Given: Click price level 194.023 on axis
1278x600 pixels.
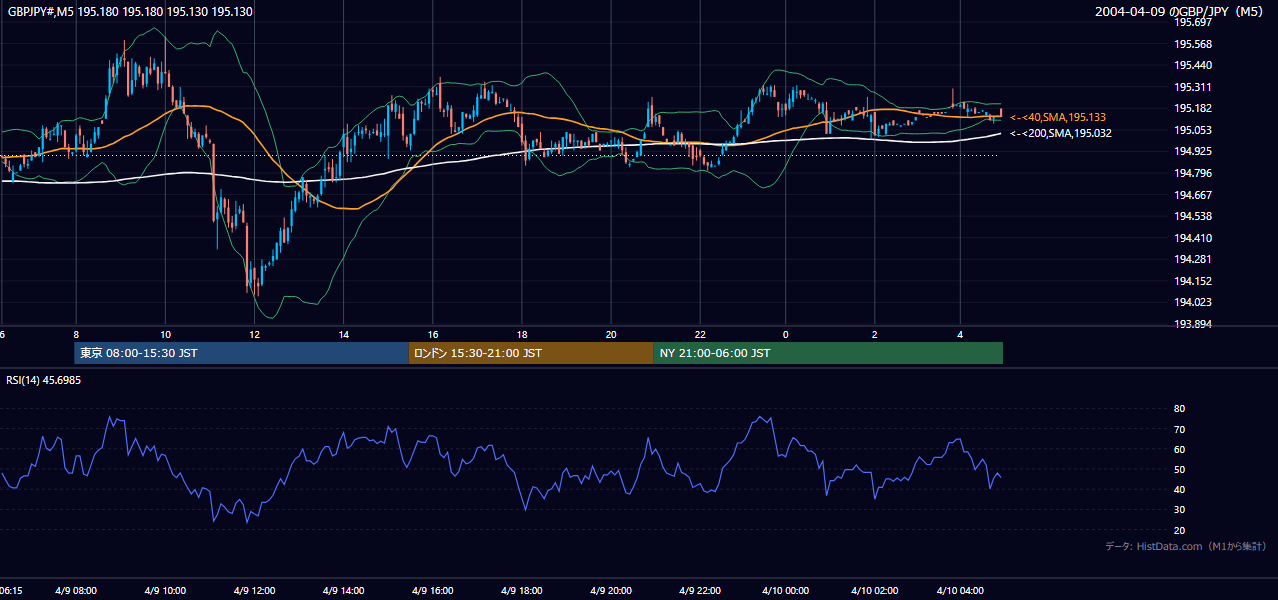Looking at the screenshot, I should coord(1193,302).
